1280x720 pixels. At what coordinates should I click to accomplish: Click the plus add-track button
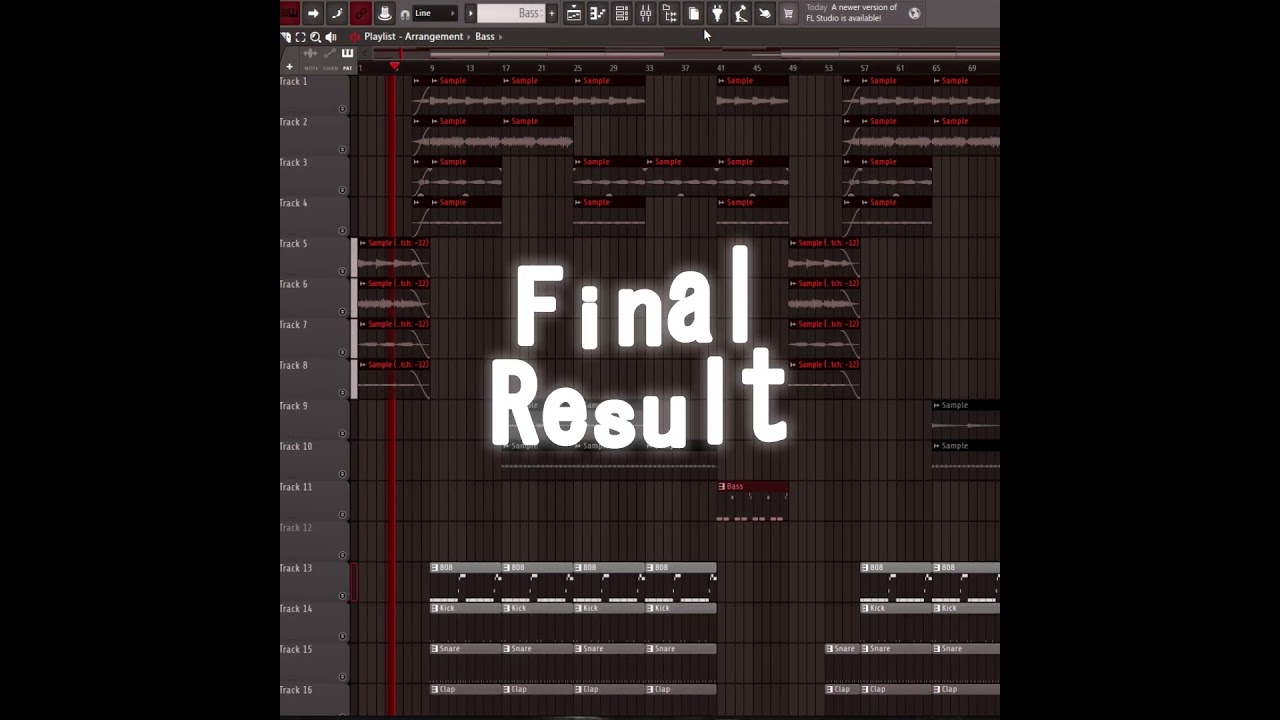pos(290,67)
